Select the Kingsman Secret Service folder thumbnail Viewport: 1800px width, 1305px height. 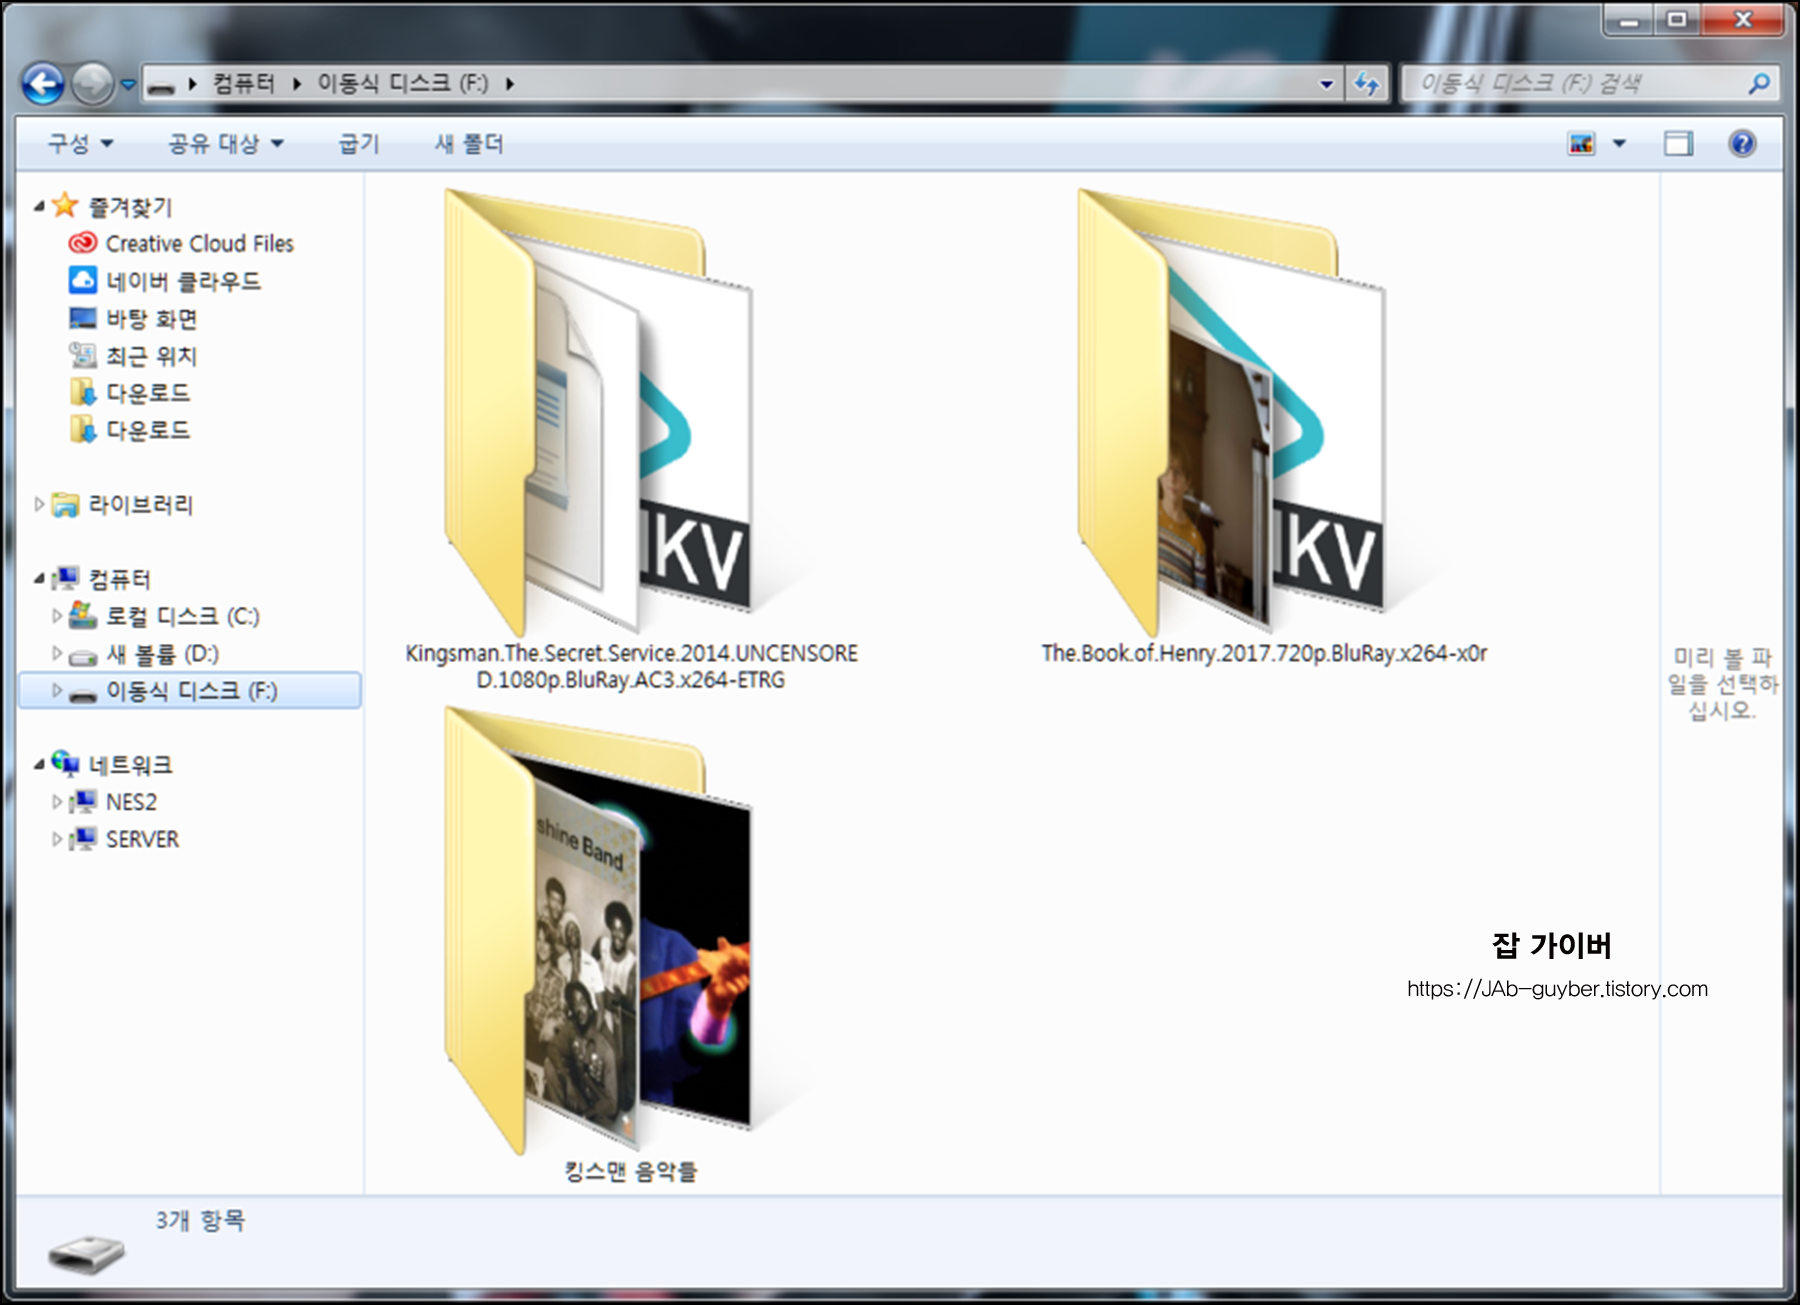coord(598,412)
